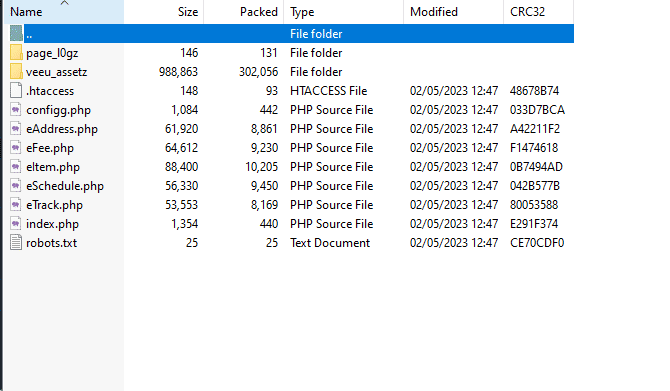The width and height of the screenshot is (670, 391).
Task: Click the eFee.php file icon
Action: [x=16, y=148]
